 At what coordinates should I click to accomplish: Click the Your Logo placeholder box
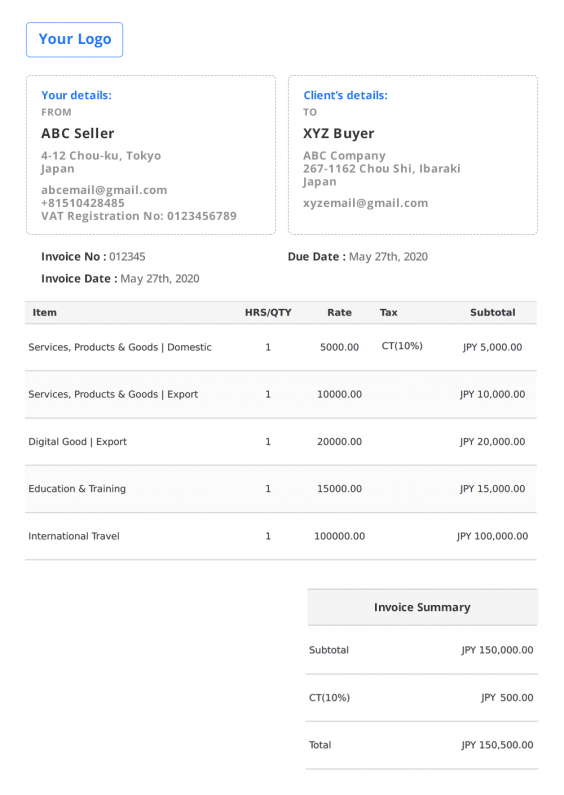[75, 40]
